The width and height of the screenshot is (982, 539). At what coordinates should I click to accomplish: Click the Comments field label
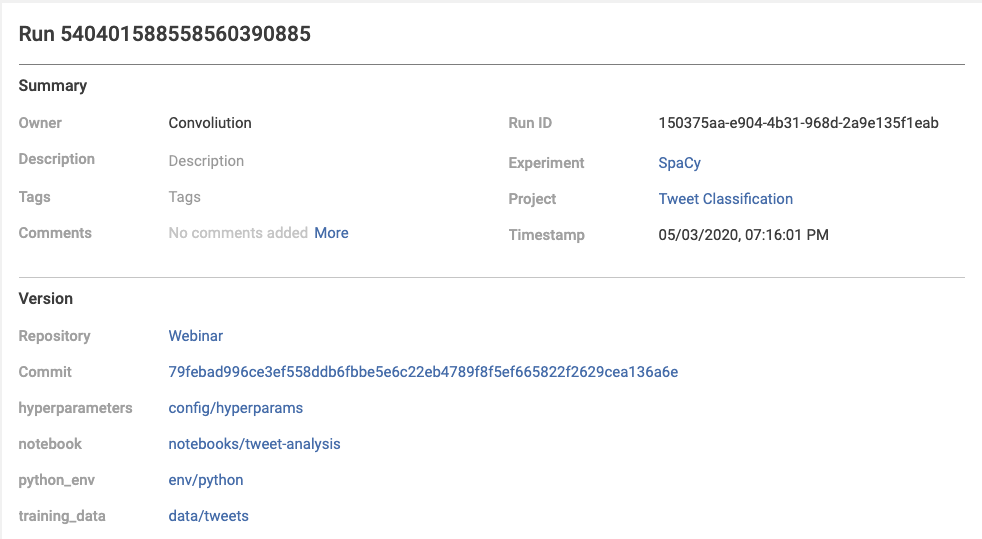[55, 233]
